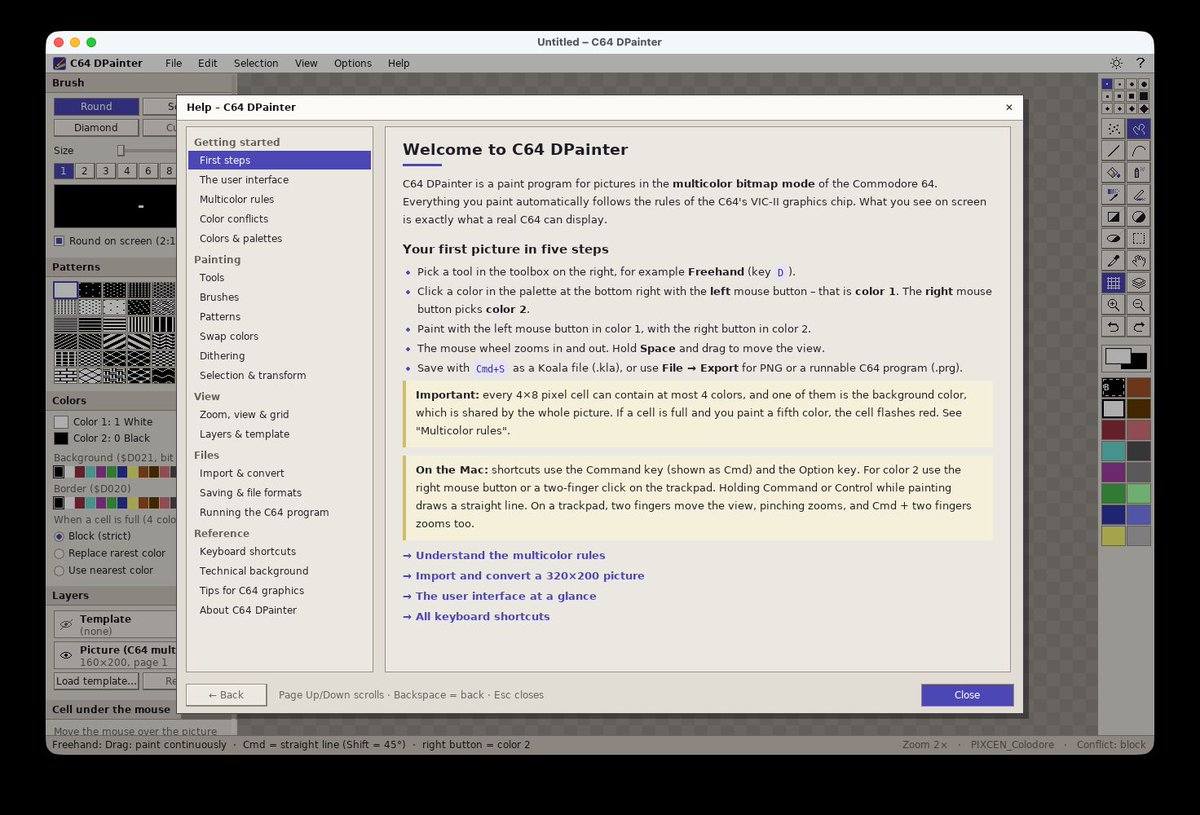The image size is (1200, 815).
Task: Open the Options menu
Action: click(353, 63)
